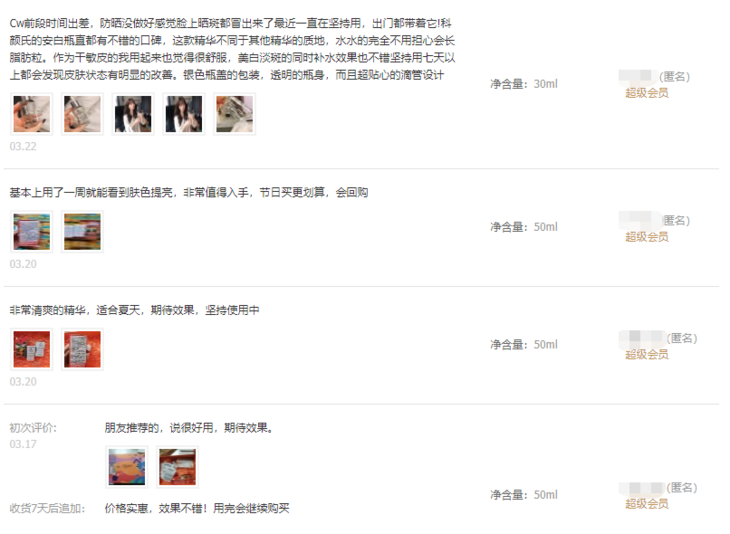View first red-background photo in 非常清爽 review
The image size is (730, 534).
click(x=32, y=350)
